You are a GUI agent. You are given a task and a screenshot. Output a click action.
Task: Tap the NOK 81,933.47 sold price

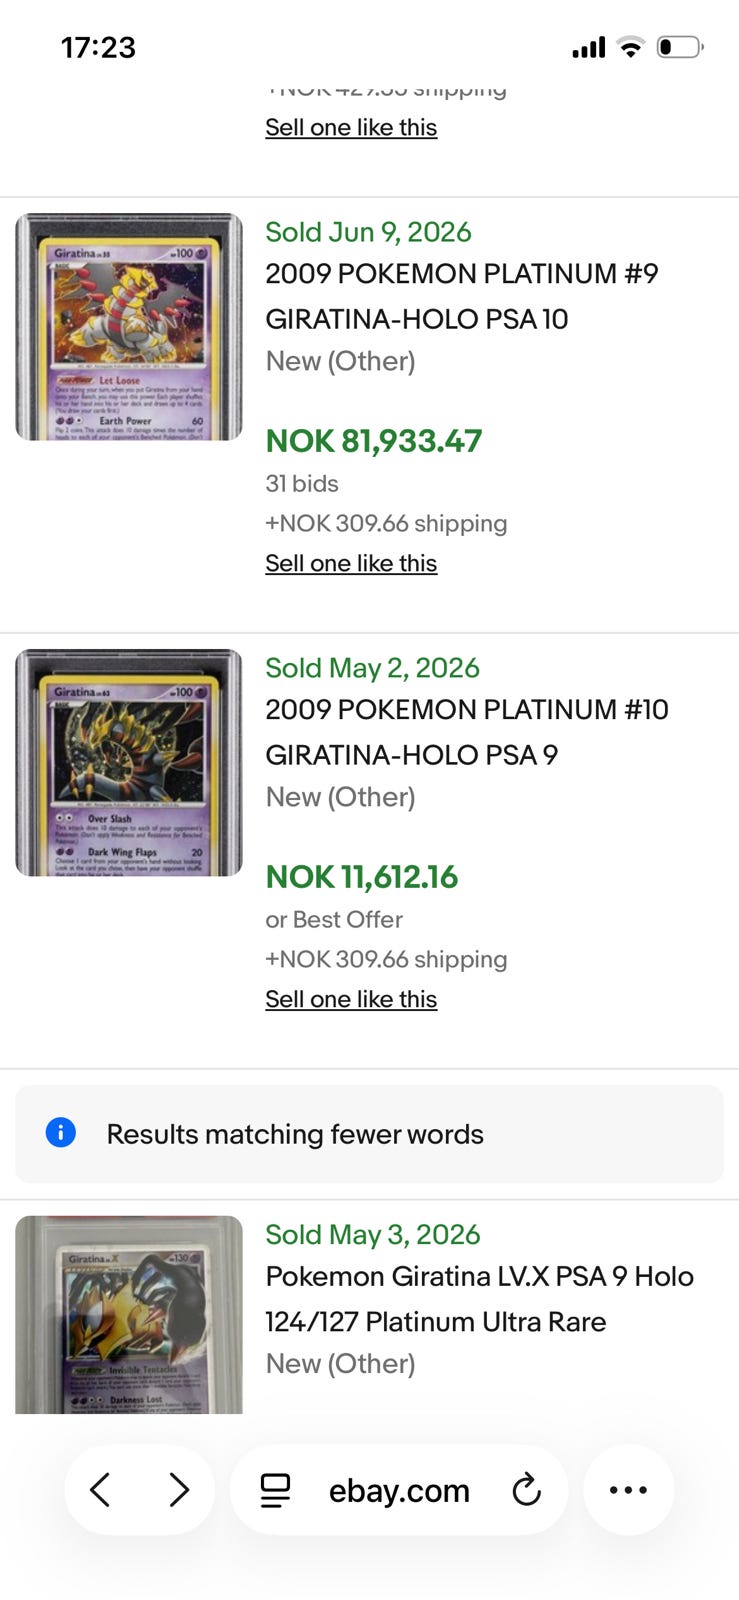click(374, 441)
